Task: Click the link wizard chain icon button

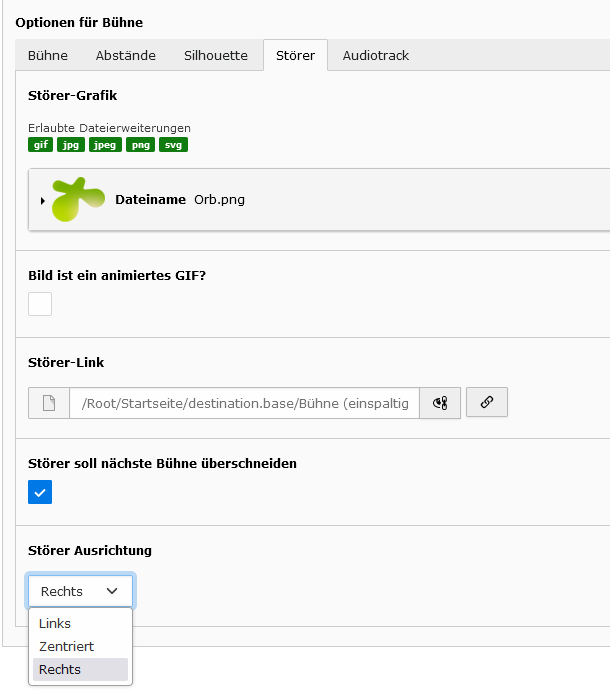Action: point(486,402)
